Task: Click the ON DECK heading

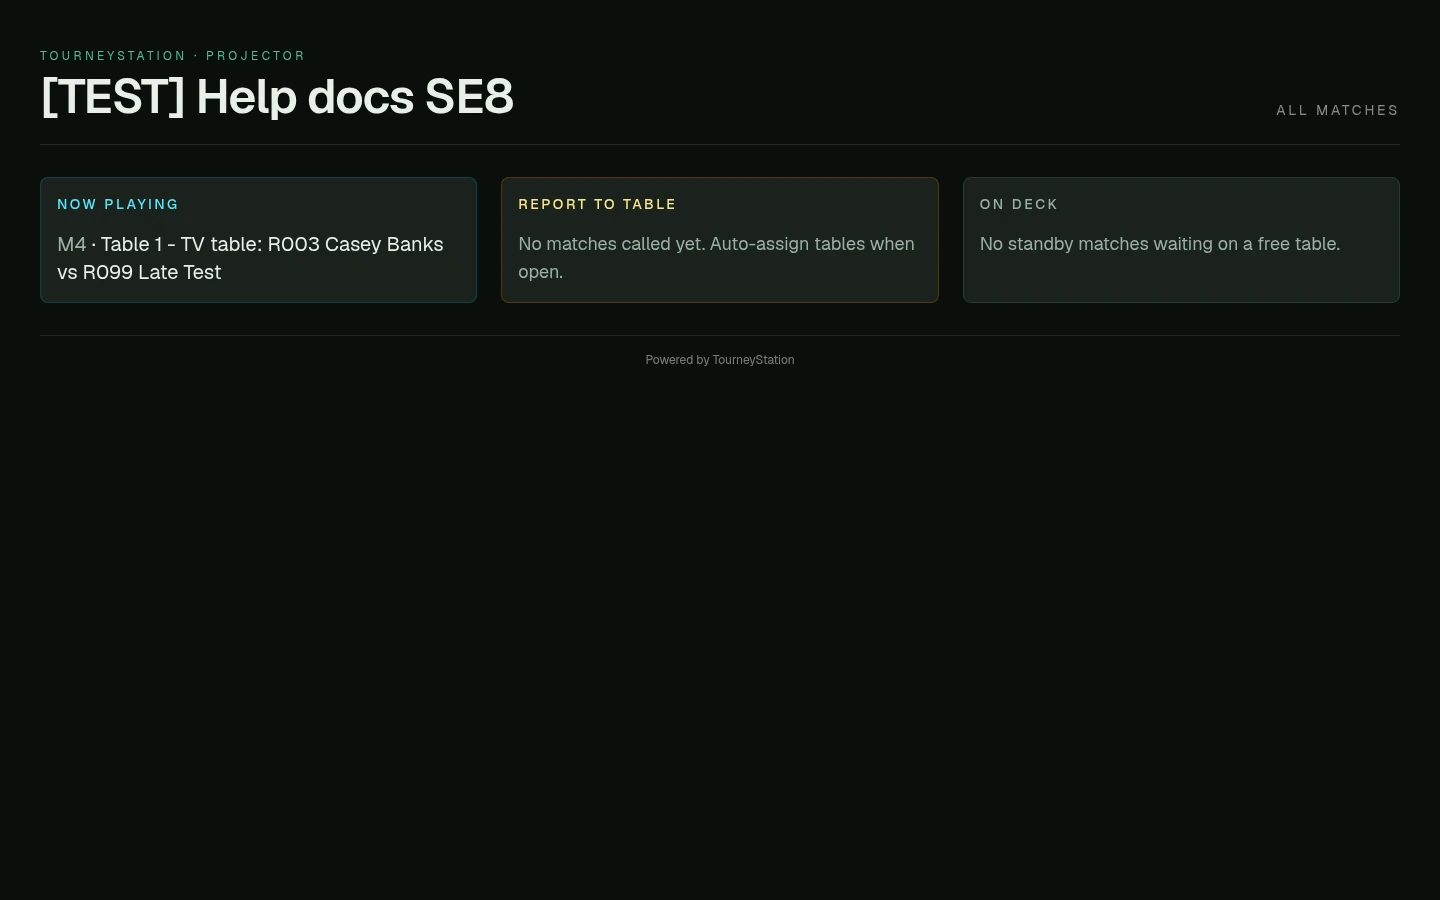Action: [x=1019, y=204]
